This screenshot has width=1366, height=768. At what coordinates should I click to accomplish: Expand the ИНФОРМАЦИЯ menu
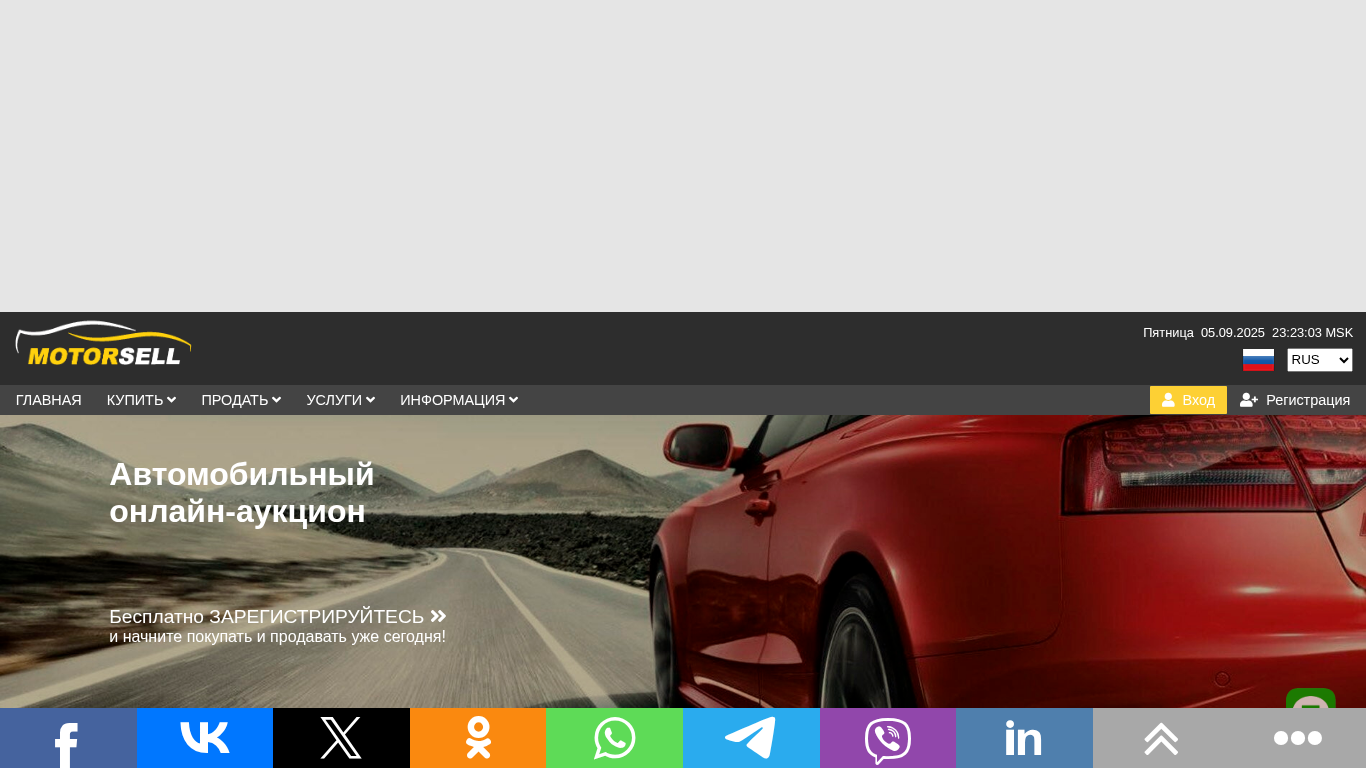pyautogui.click(x=459, y=400)
